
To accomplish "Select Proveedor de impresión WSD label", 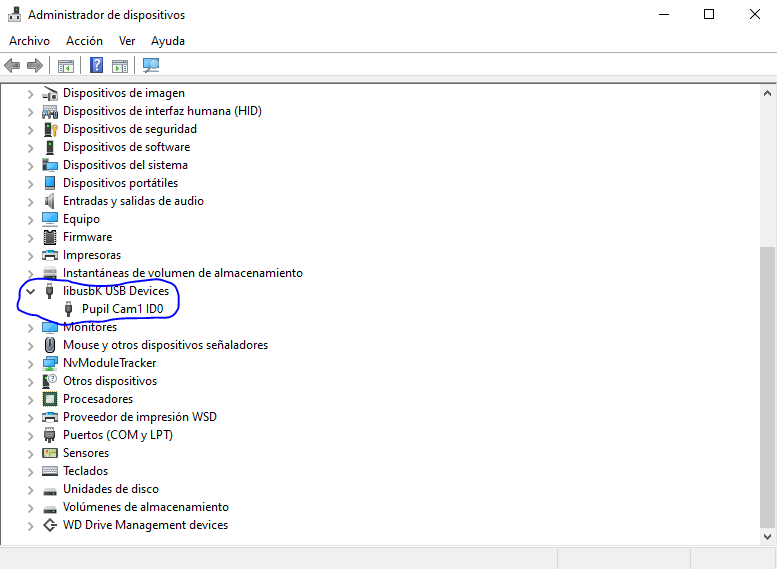I will tap(139, 417).
